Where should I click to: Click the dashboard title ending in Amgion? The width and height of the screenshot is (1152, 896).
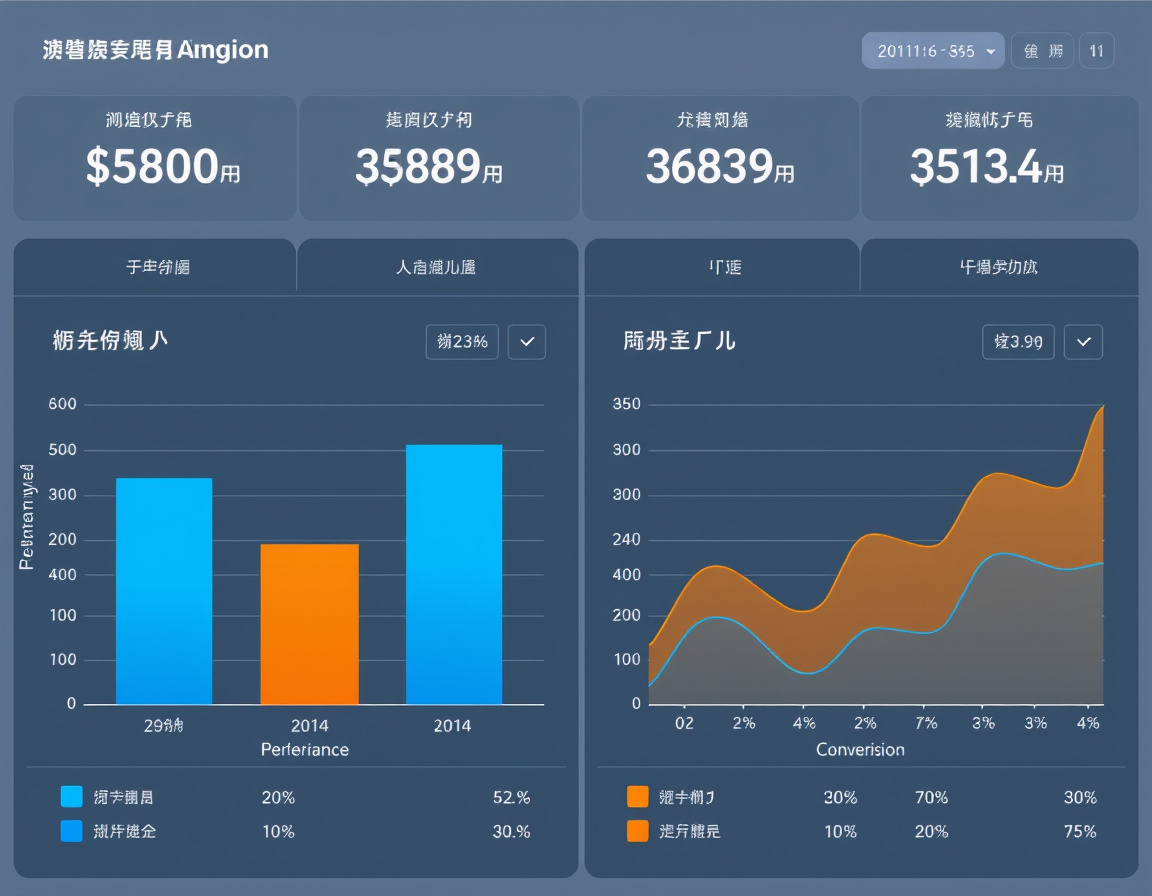click(155, 50)
